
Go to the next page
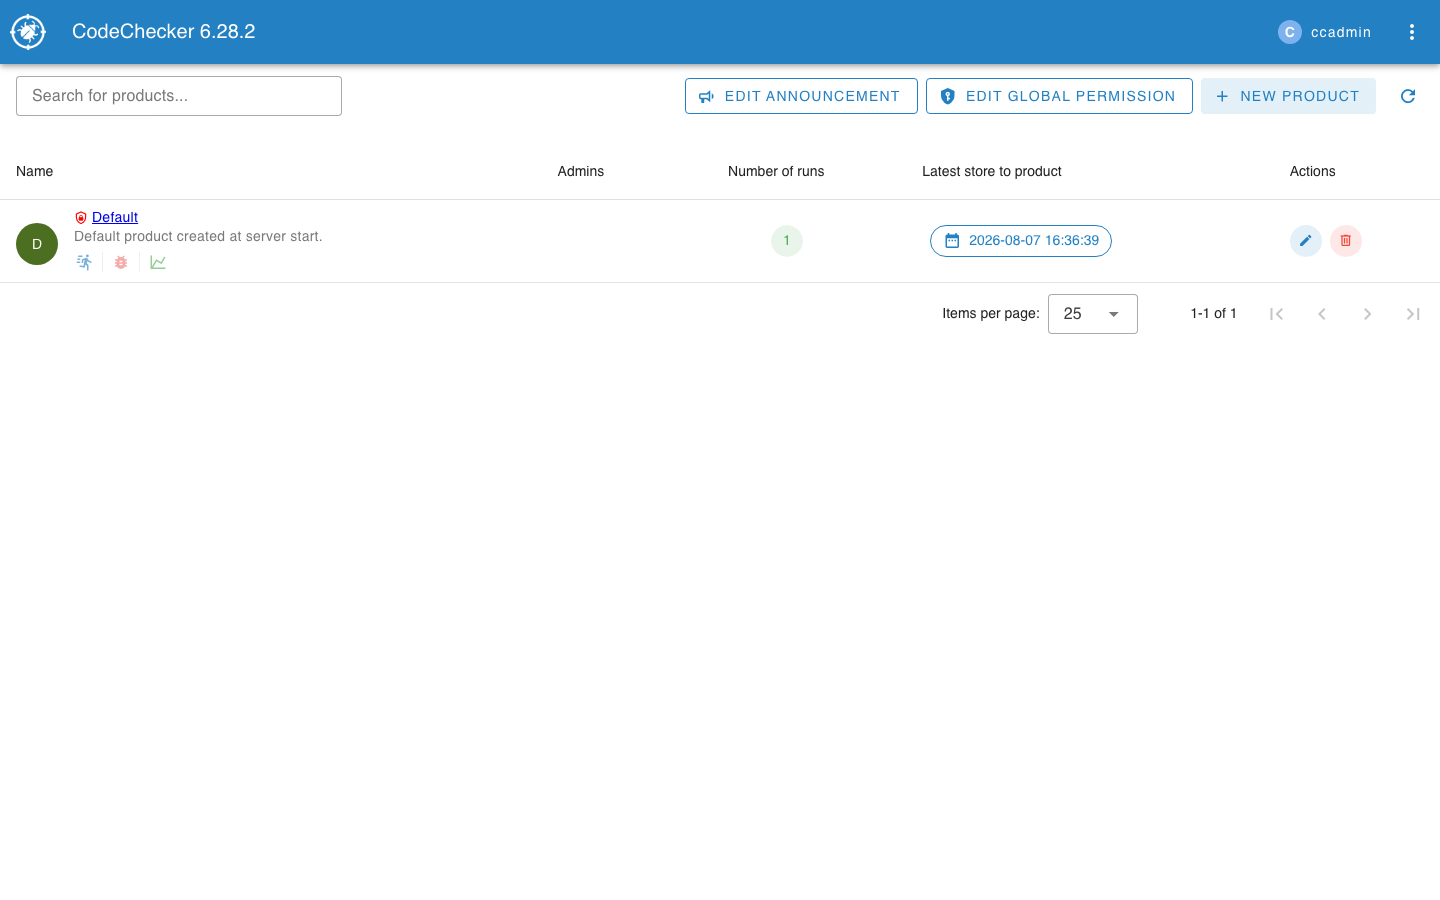click(x=1367, y=314)
